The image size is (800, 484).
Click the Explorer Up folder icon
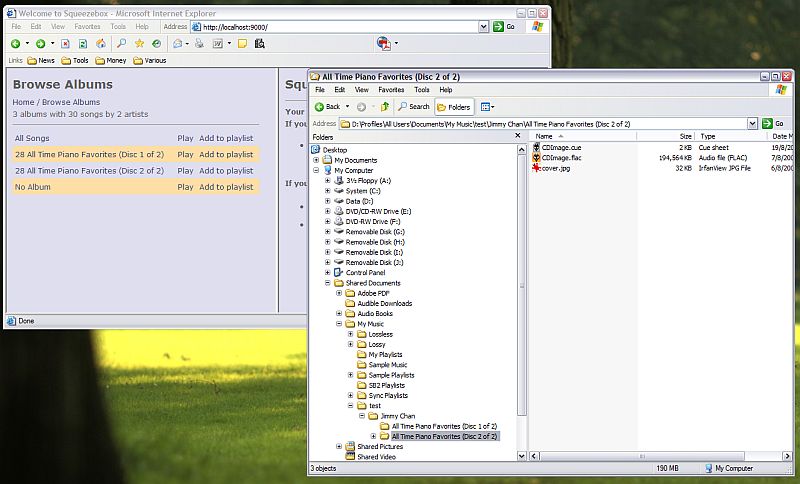[385, 106]
